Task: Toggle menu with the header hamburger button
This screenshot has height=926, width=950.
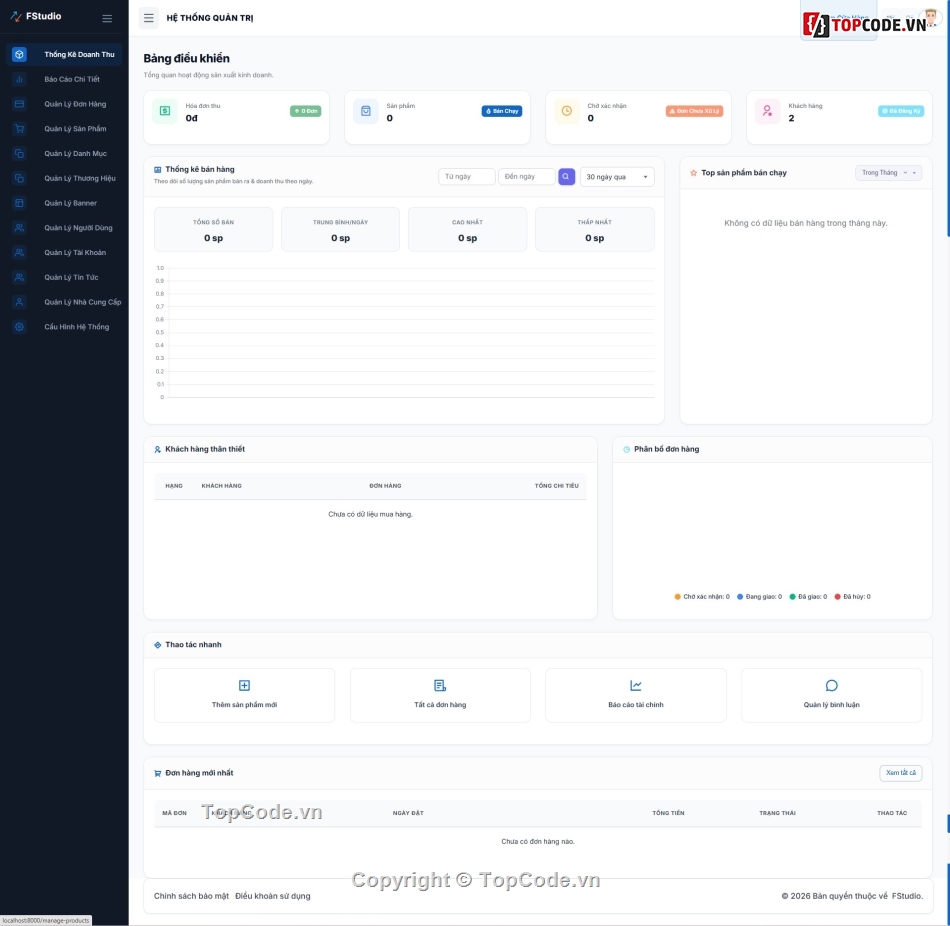Action: (x=148, y=18)
